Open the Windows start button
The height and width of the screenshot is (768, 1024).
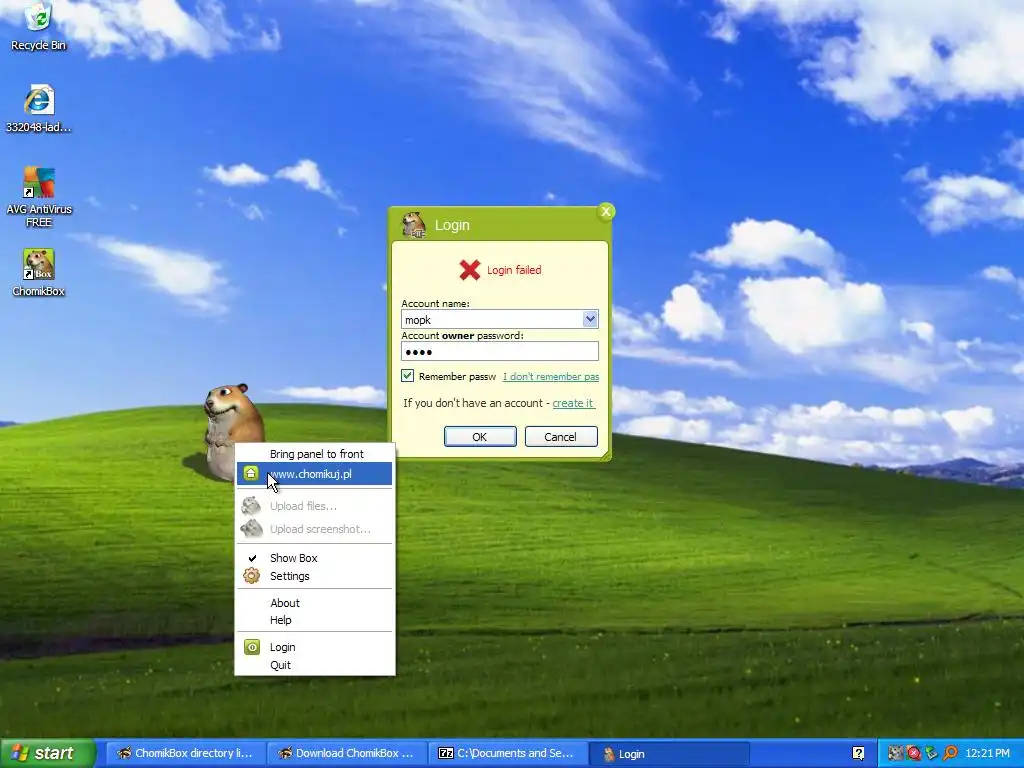click(47, 753)
